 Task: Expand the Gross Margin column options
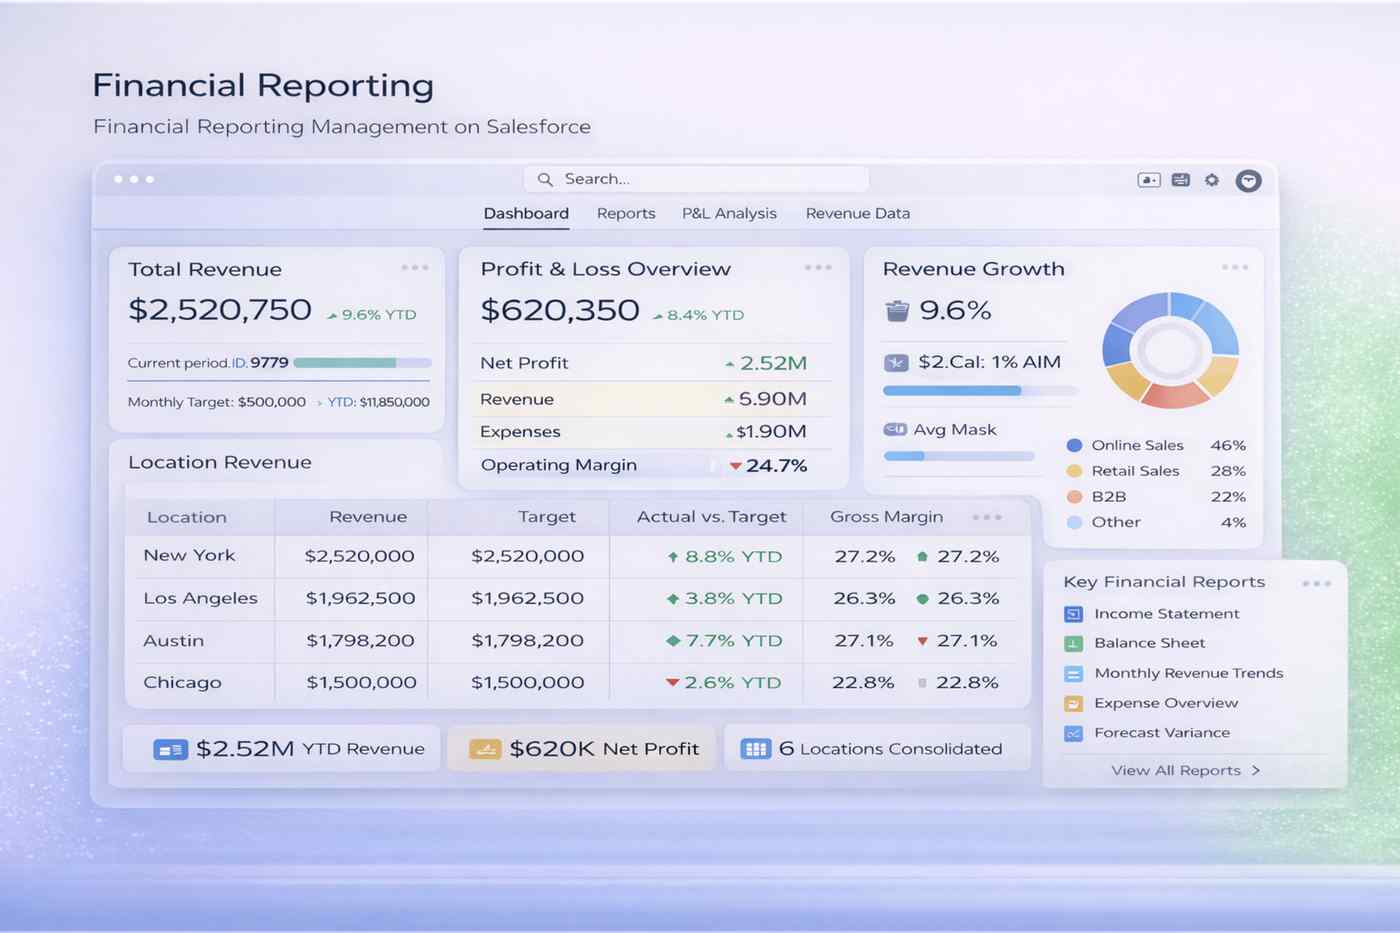click(987, 516)
